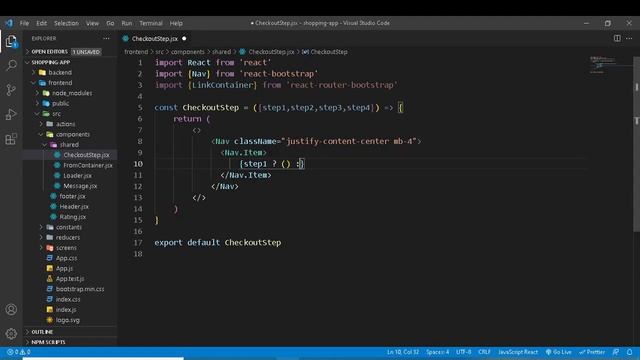Open the Go menu
Image resolution: width=640 pixels, height=360 pixels.
pos(110,23)
